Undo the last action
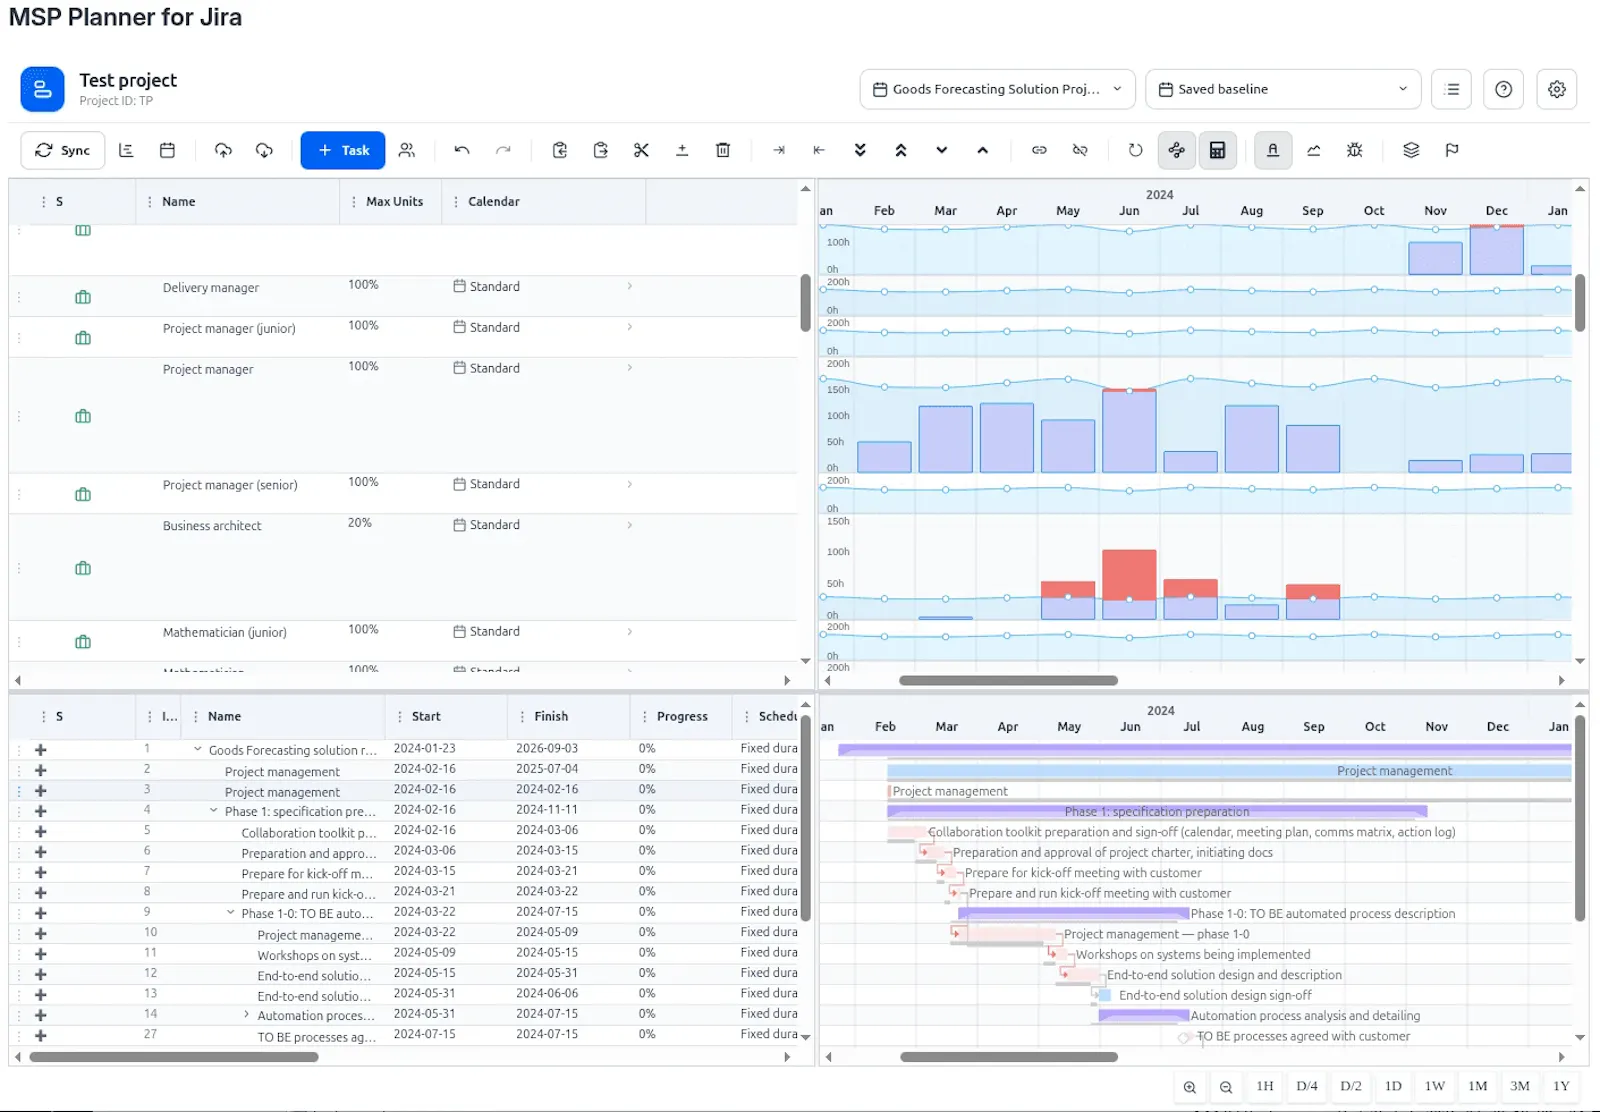 (462, 150)
